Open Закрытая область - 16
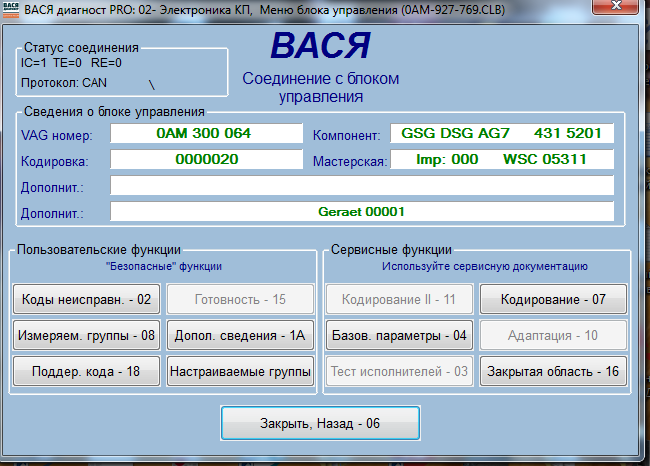 pyautogui.click(x=553, y=371)
